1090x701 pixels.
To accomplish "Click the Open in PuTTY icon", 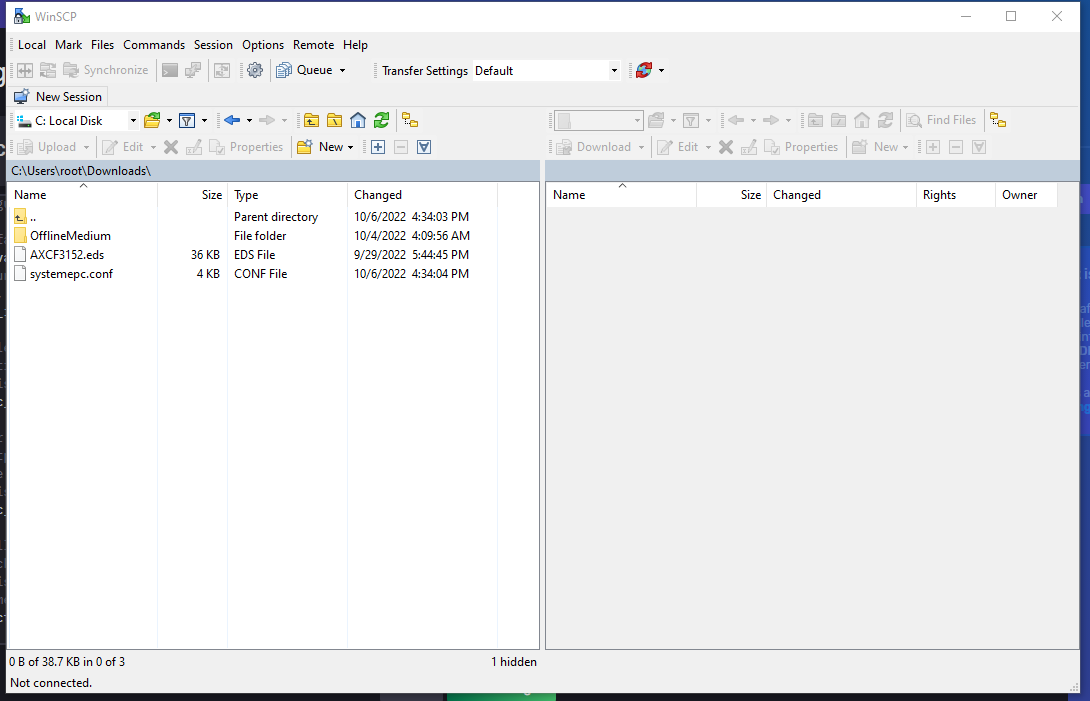I will [193, 70].
